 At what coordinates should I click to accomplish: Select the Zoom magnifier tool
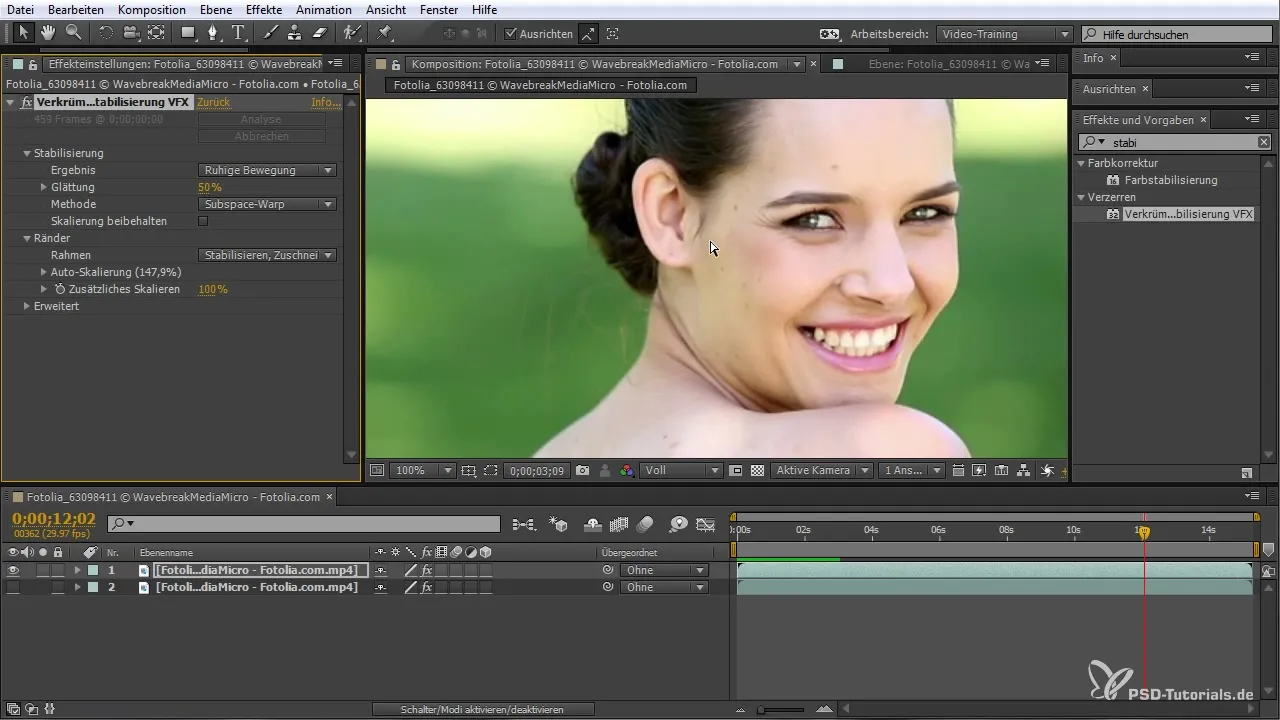(73, 33)
